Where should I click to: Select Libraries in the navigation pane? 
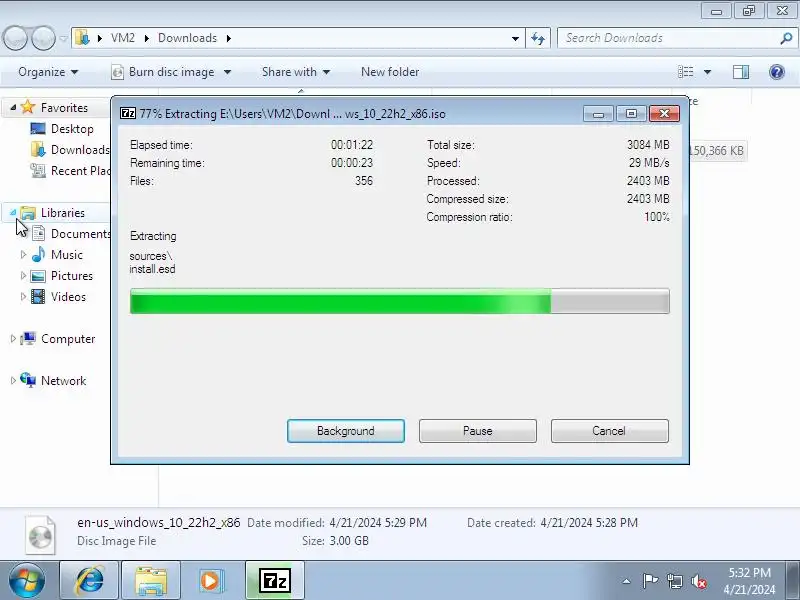(63, 213)
